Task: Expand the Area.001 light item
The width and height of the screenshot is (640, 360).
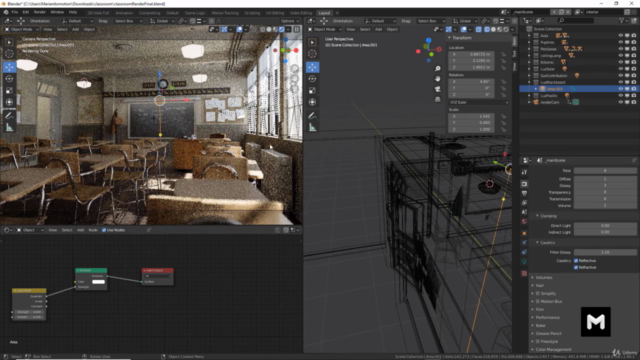Action: [536, 89]
